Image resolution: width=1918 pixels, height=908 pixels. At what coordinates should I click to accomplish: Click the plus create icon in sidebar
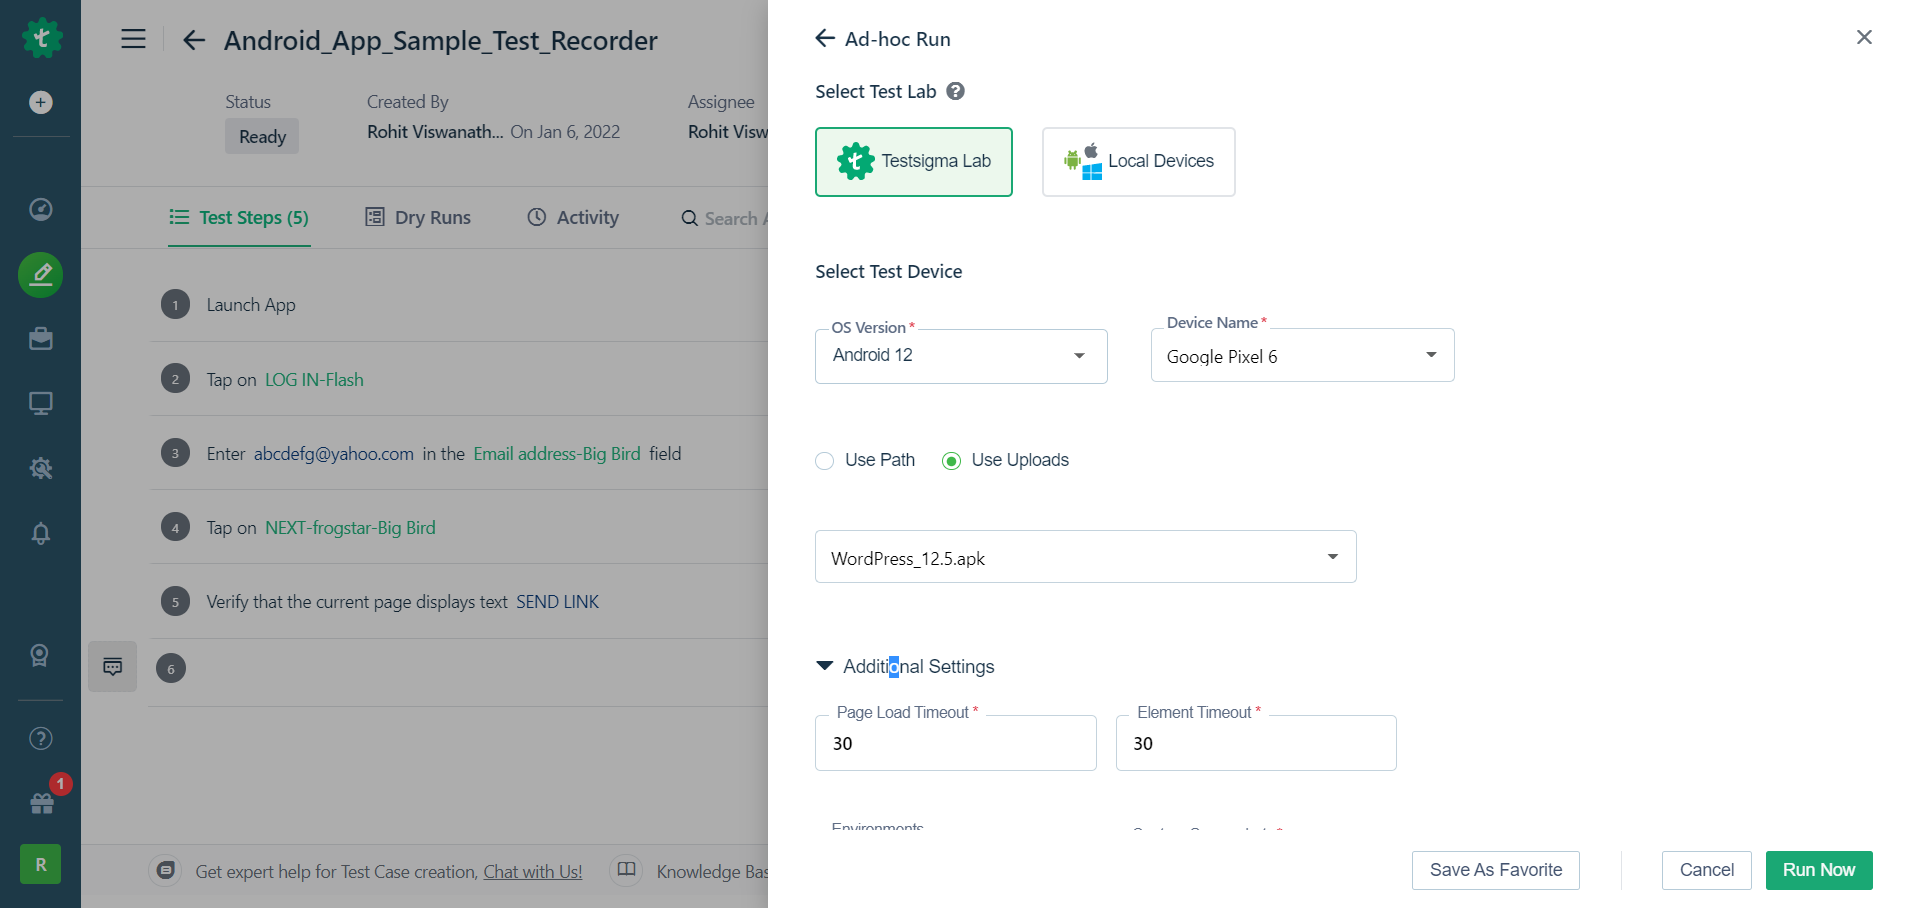[x=41, y=102]
